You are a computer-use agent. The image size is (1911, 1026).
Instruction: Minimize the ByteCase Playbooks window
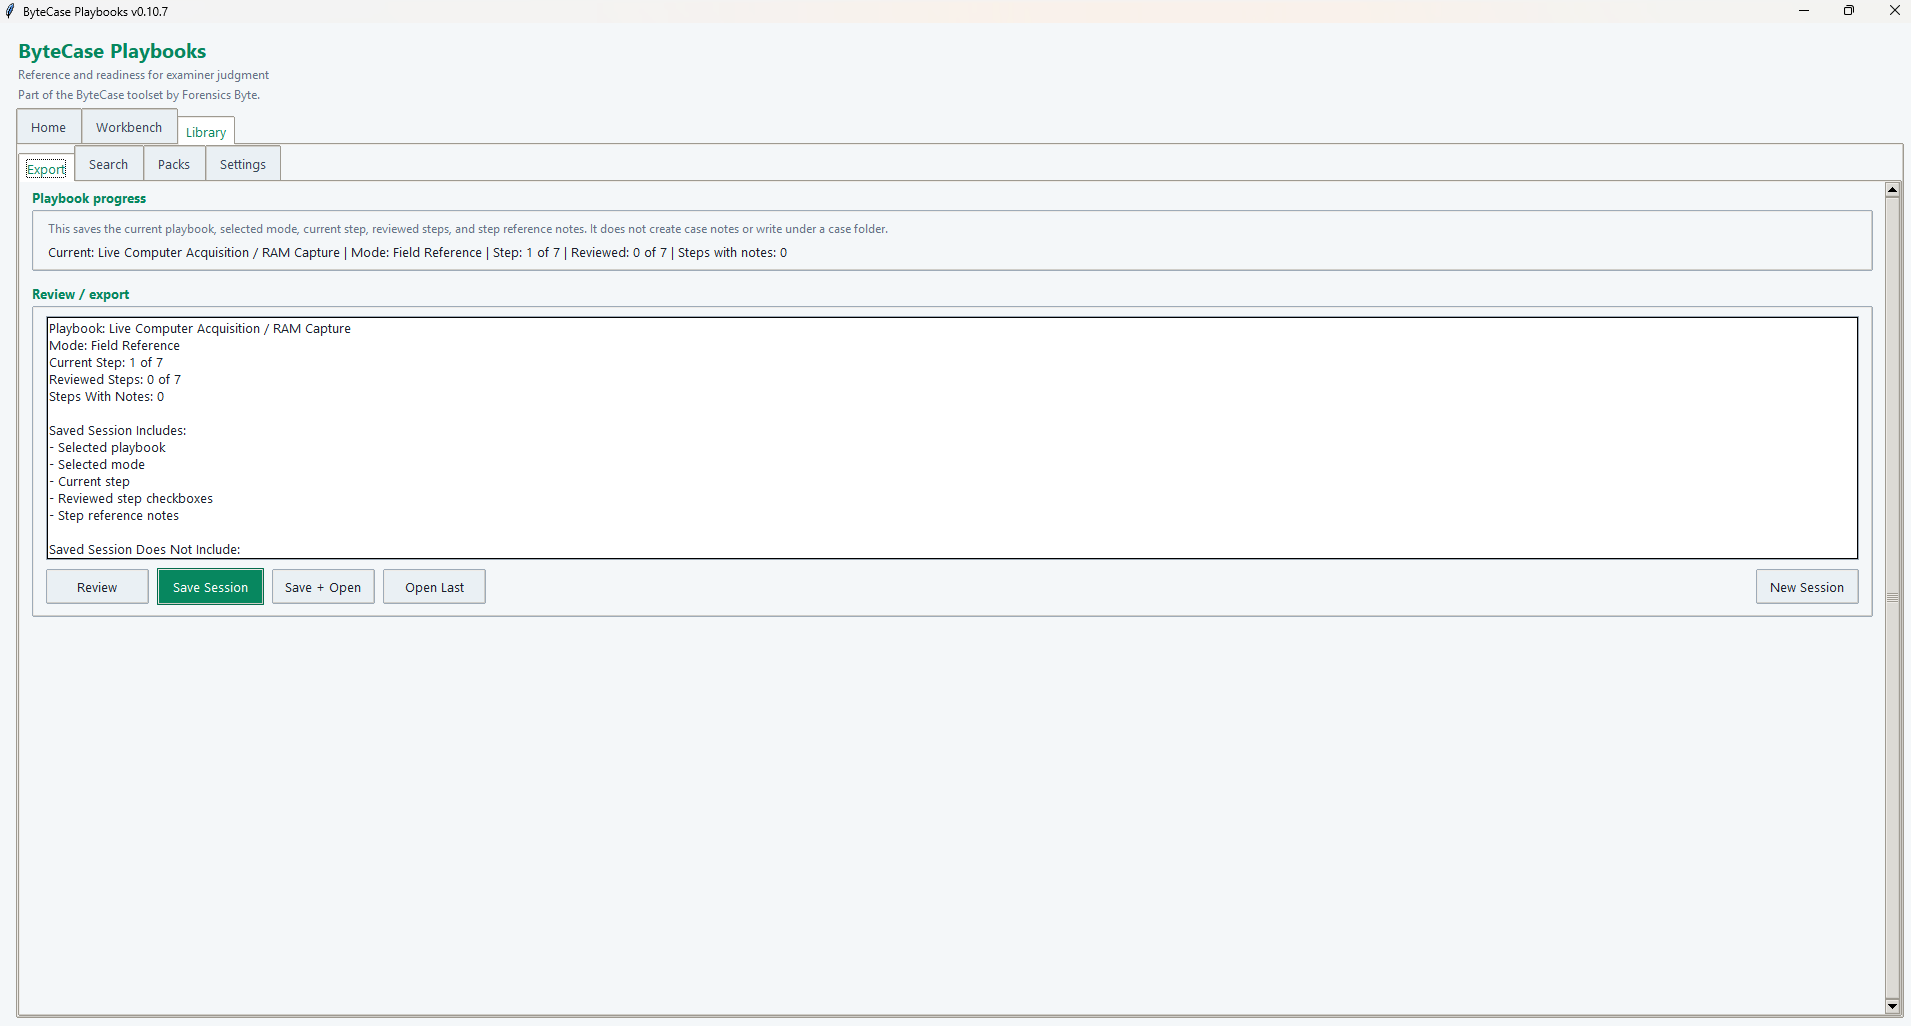click(x=1804, y=11)
